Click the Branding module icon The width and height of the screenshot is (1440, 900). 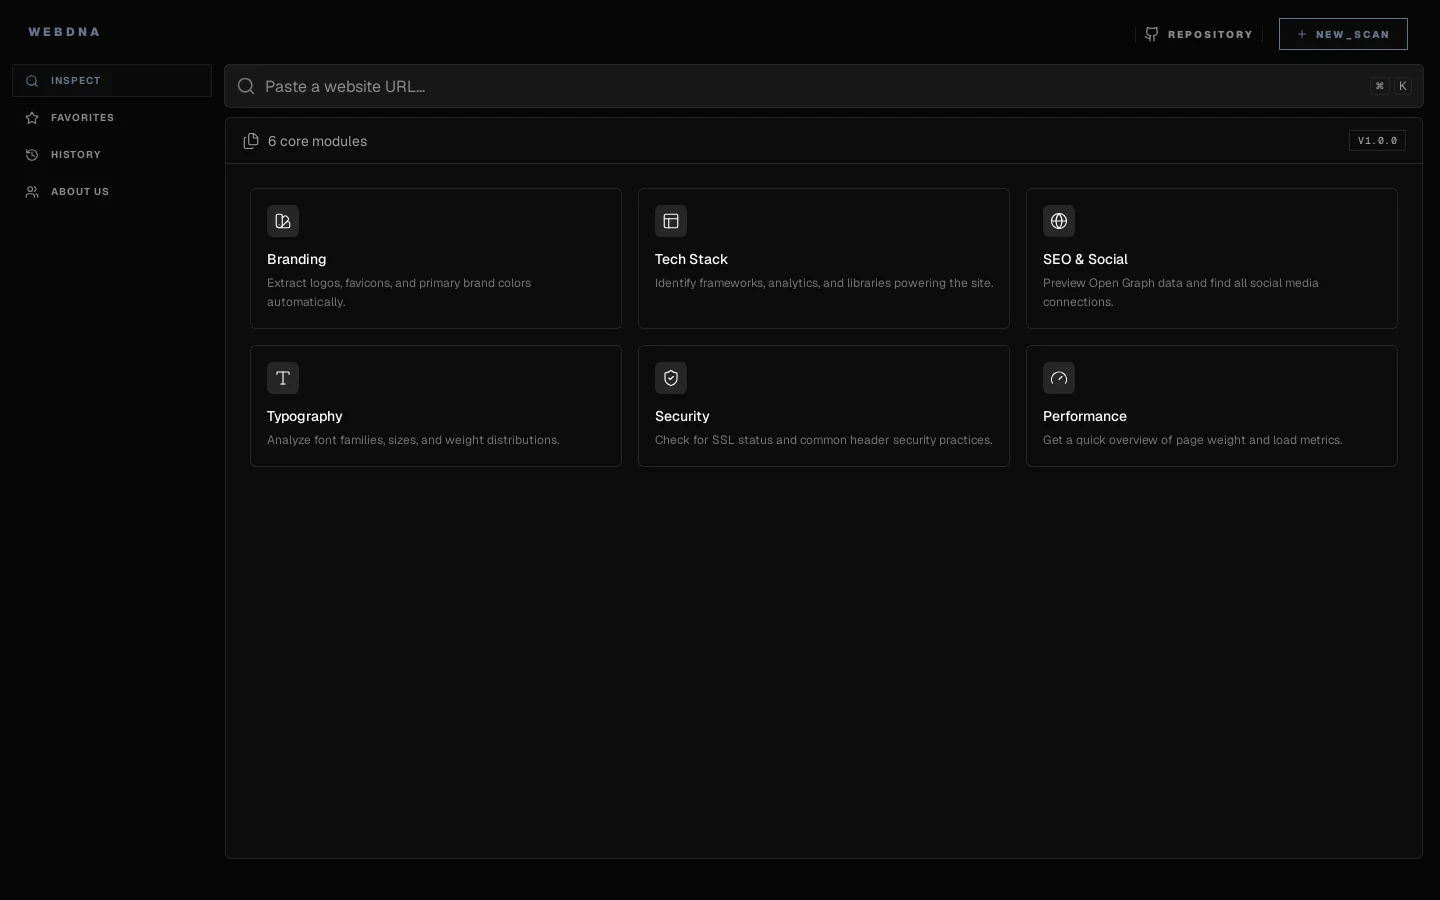(x=283, y=221)
